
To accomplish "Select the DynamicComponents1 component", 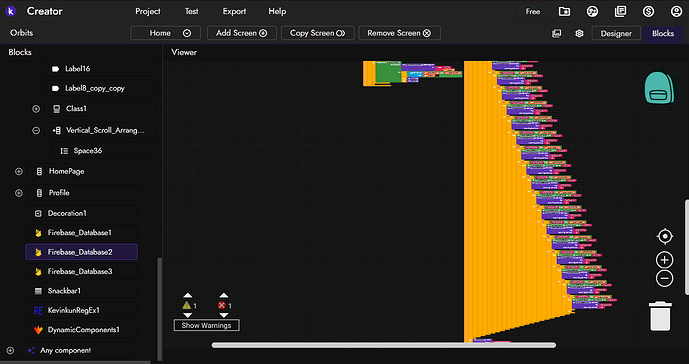I will click(x=82, y=330).
